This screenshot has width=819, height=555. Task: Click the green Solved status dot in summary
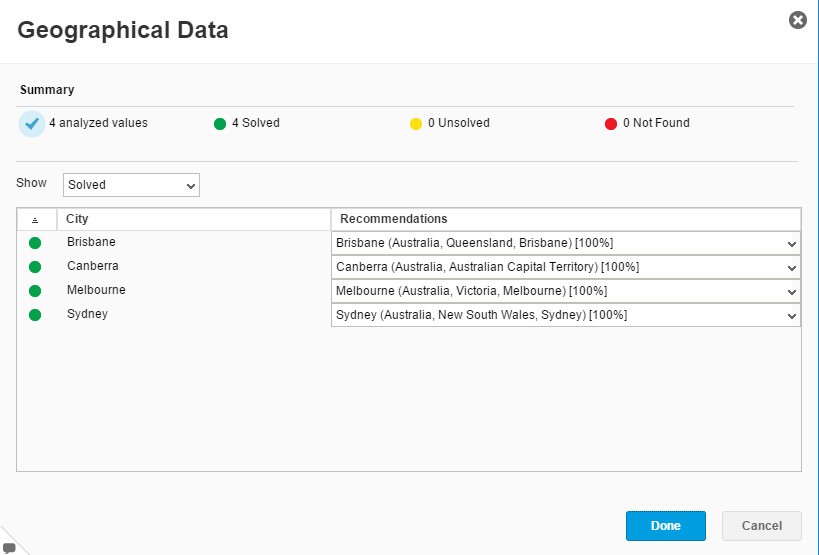coord(220,124)
